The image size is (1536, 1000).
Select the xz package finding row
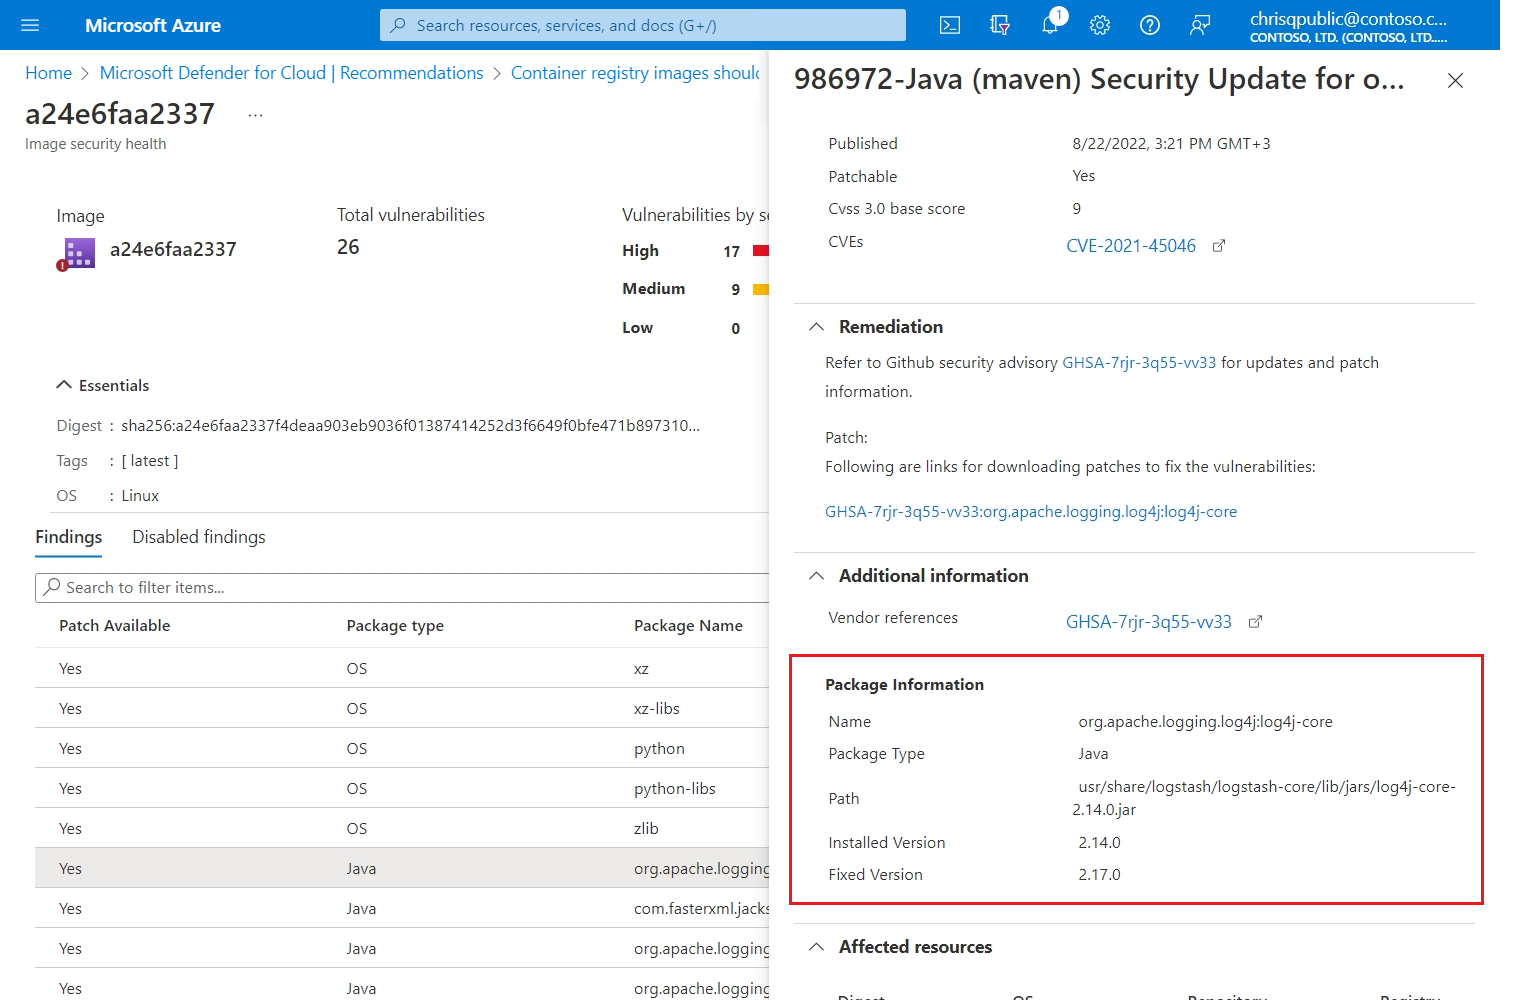(402, 668)
